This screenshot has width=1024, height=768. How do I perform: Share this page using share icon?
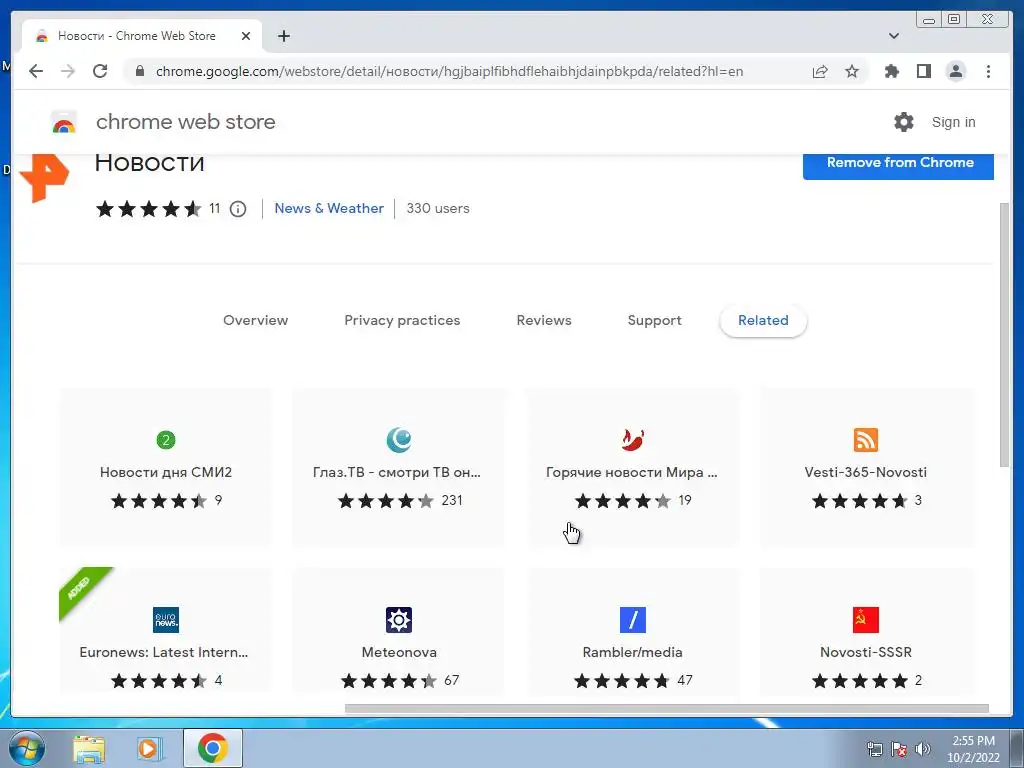820,71
